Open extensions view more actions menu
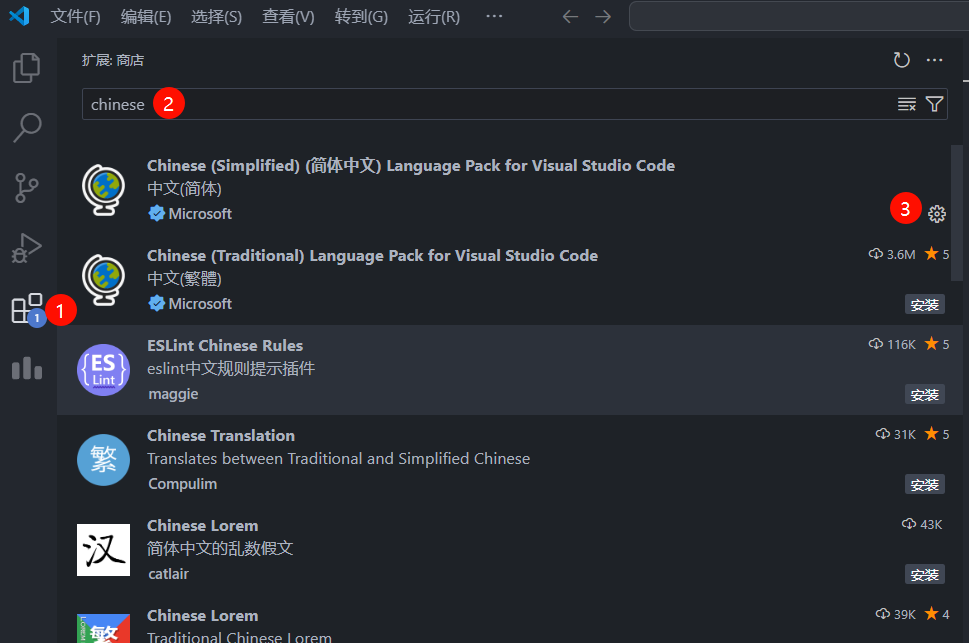Viewport: 969px width, 643px height. click(935, 60)
